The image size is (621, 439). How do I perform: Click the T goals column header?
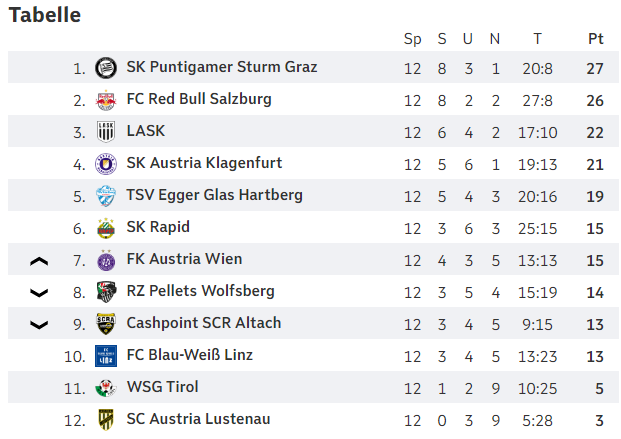pos(537,39)
